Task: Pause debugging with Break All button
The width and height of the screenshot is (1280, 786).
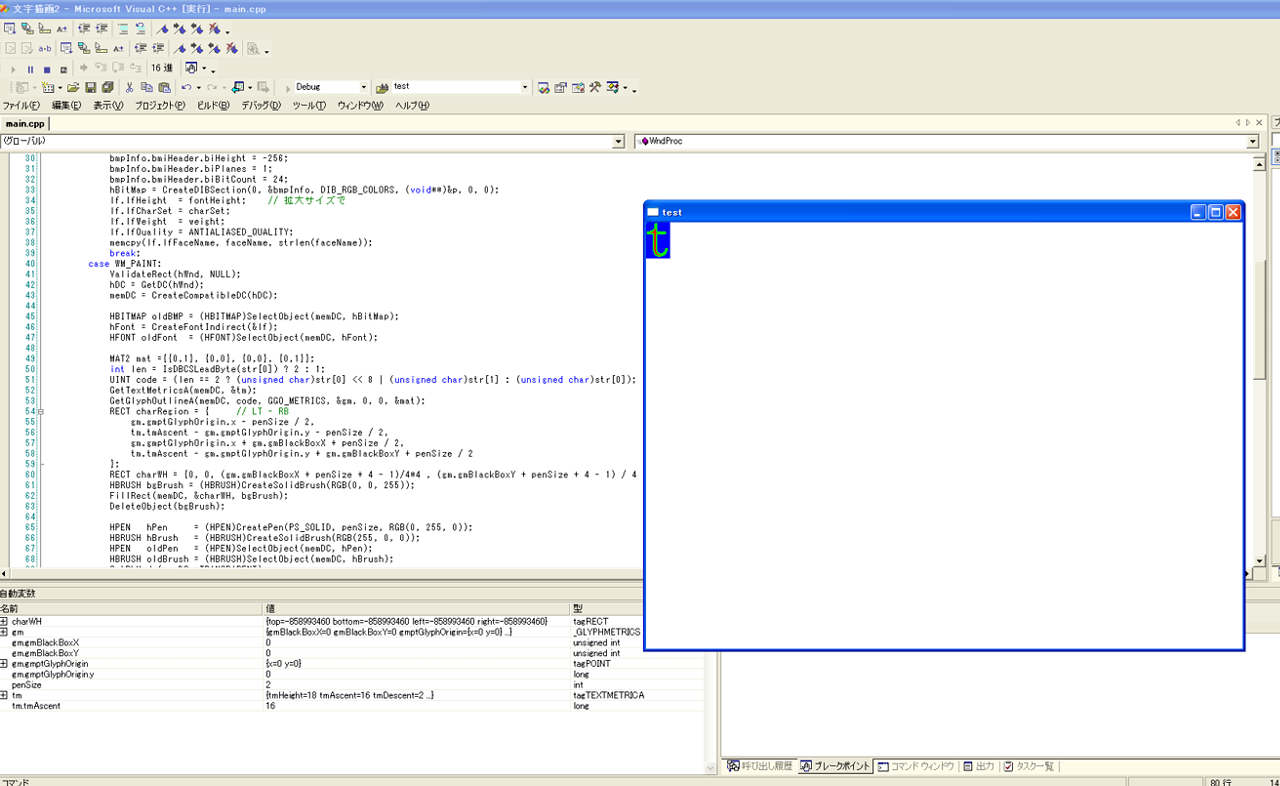Action: coord(30,69)
